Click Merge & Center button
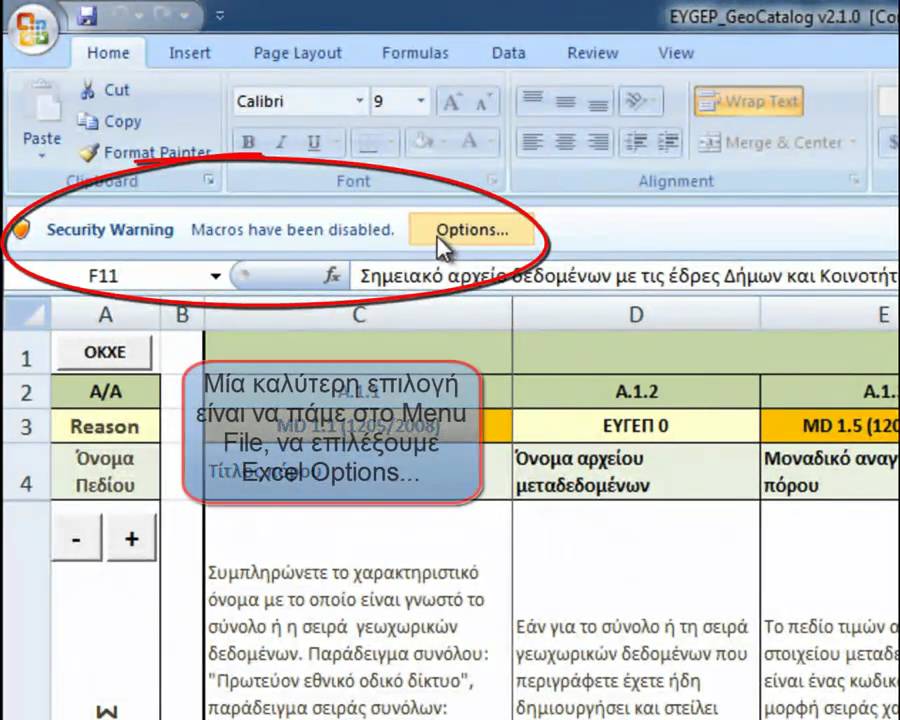Viewport: 900px width, 720px height. pos(769,142)
